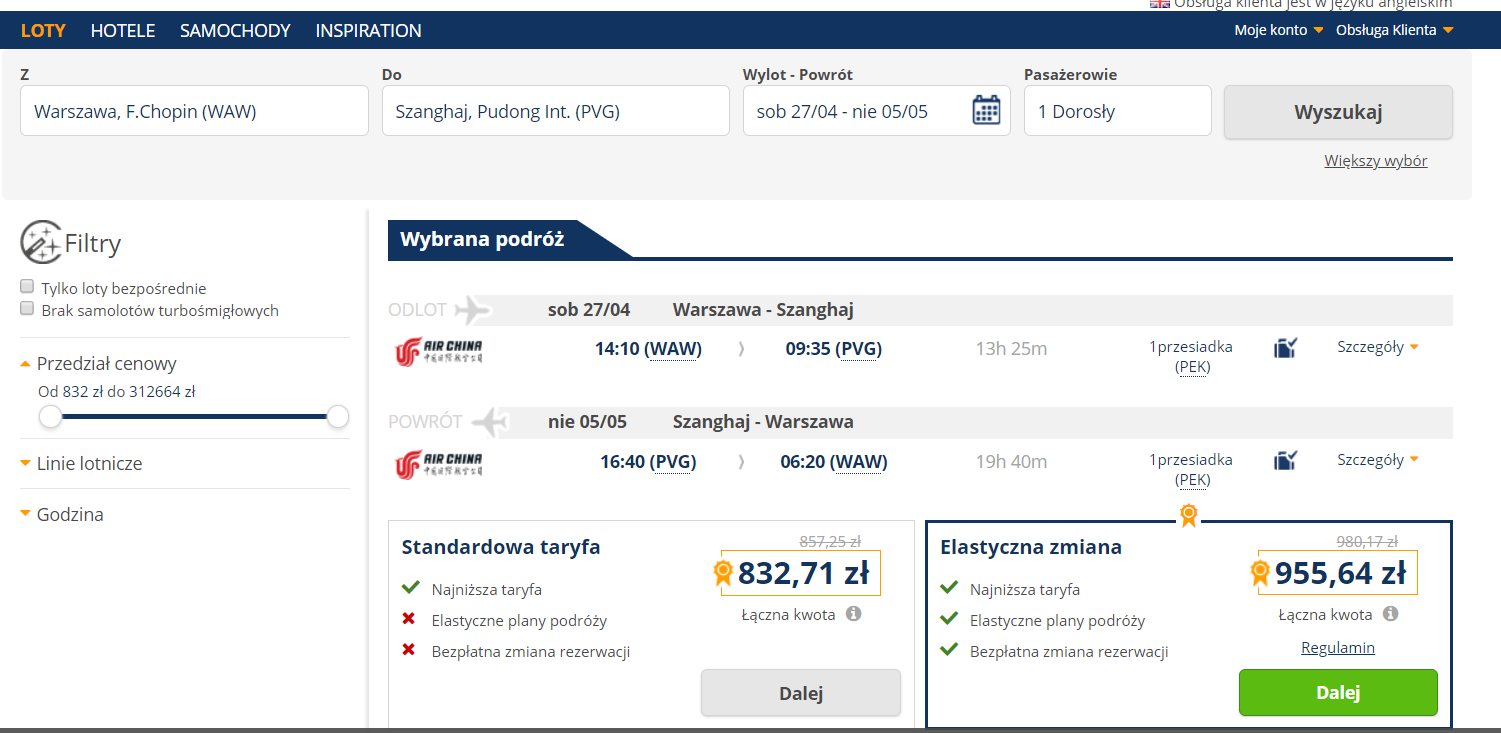This screenshot has height=733, width=1501.
Task: Expand the Godzina filter
Action: coord(62,515)
